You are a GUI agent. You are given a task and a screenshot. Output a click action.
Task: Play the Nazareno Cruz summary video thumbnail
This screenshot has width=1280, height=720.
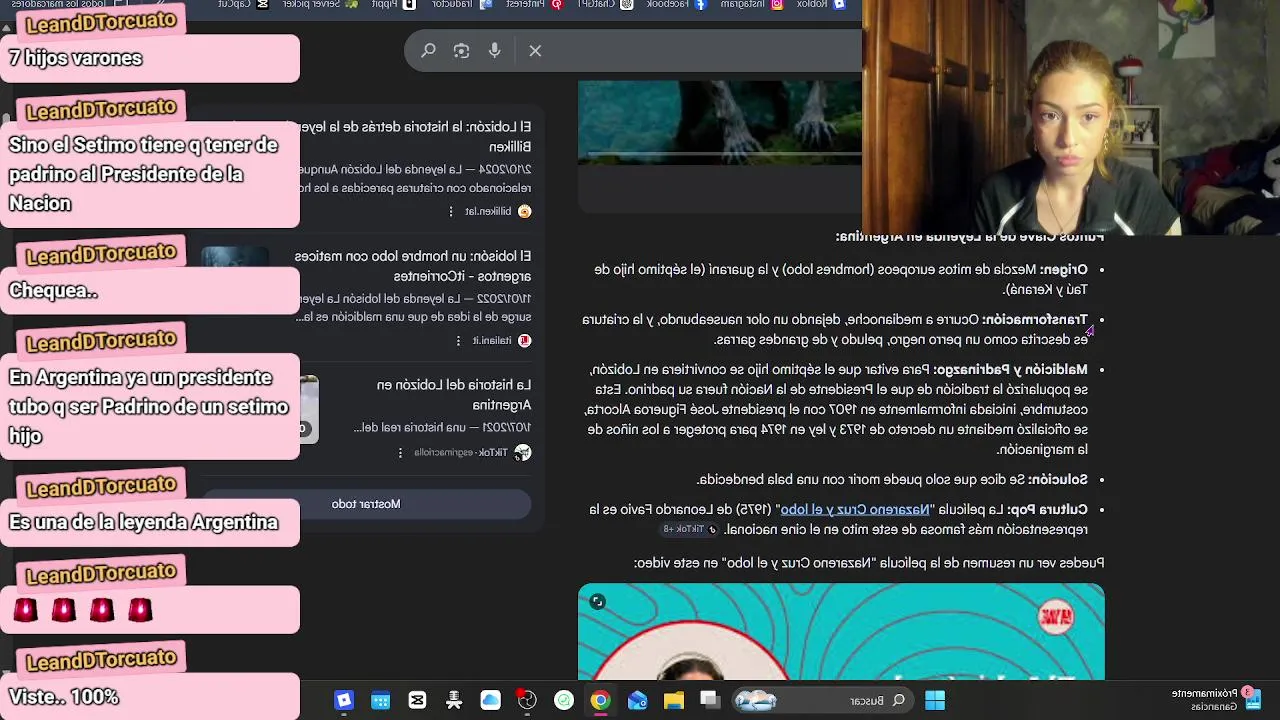[841, 632]
